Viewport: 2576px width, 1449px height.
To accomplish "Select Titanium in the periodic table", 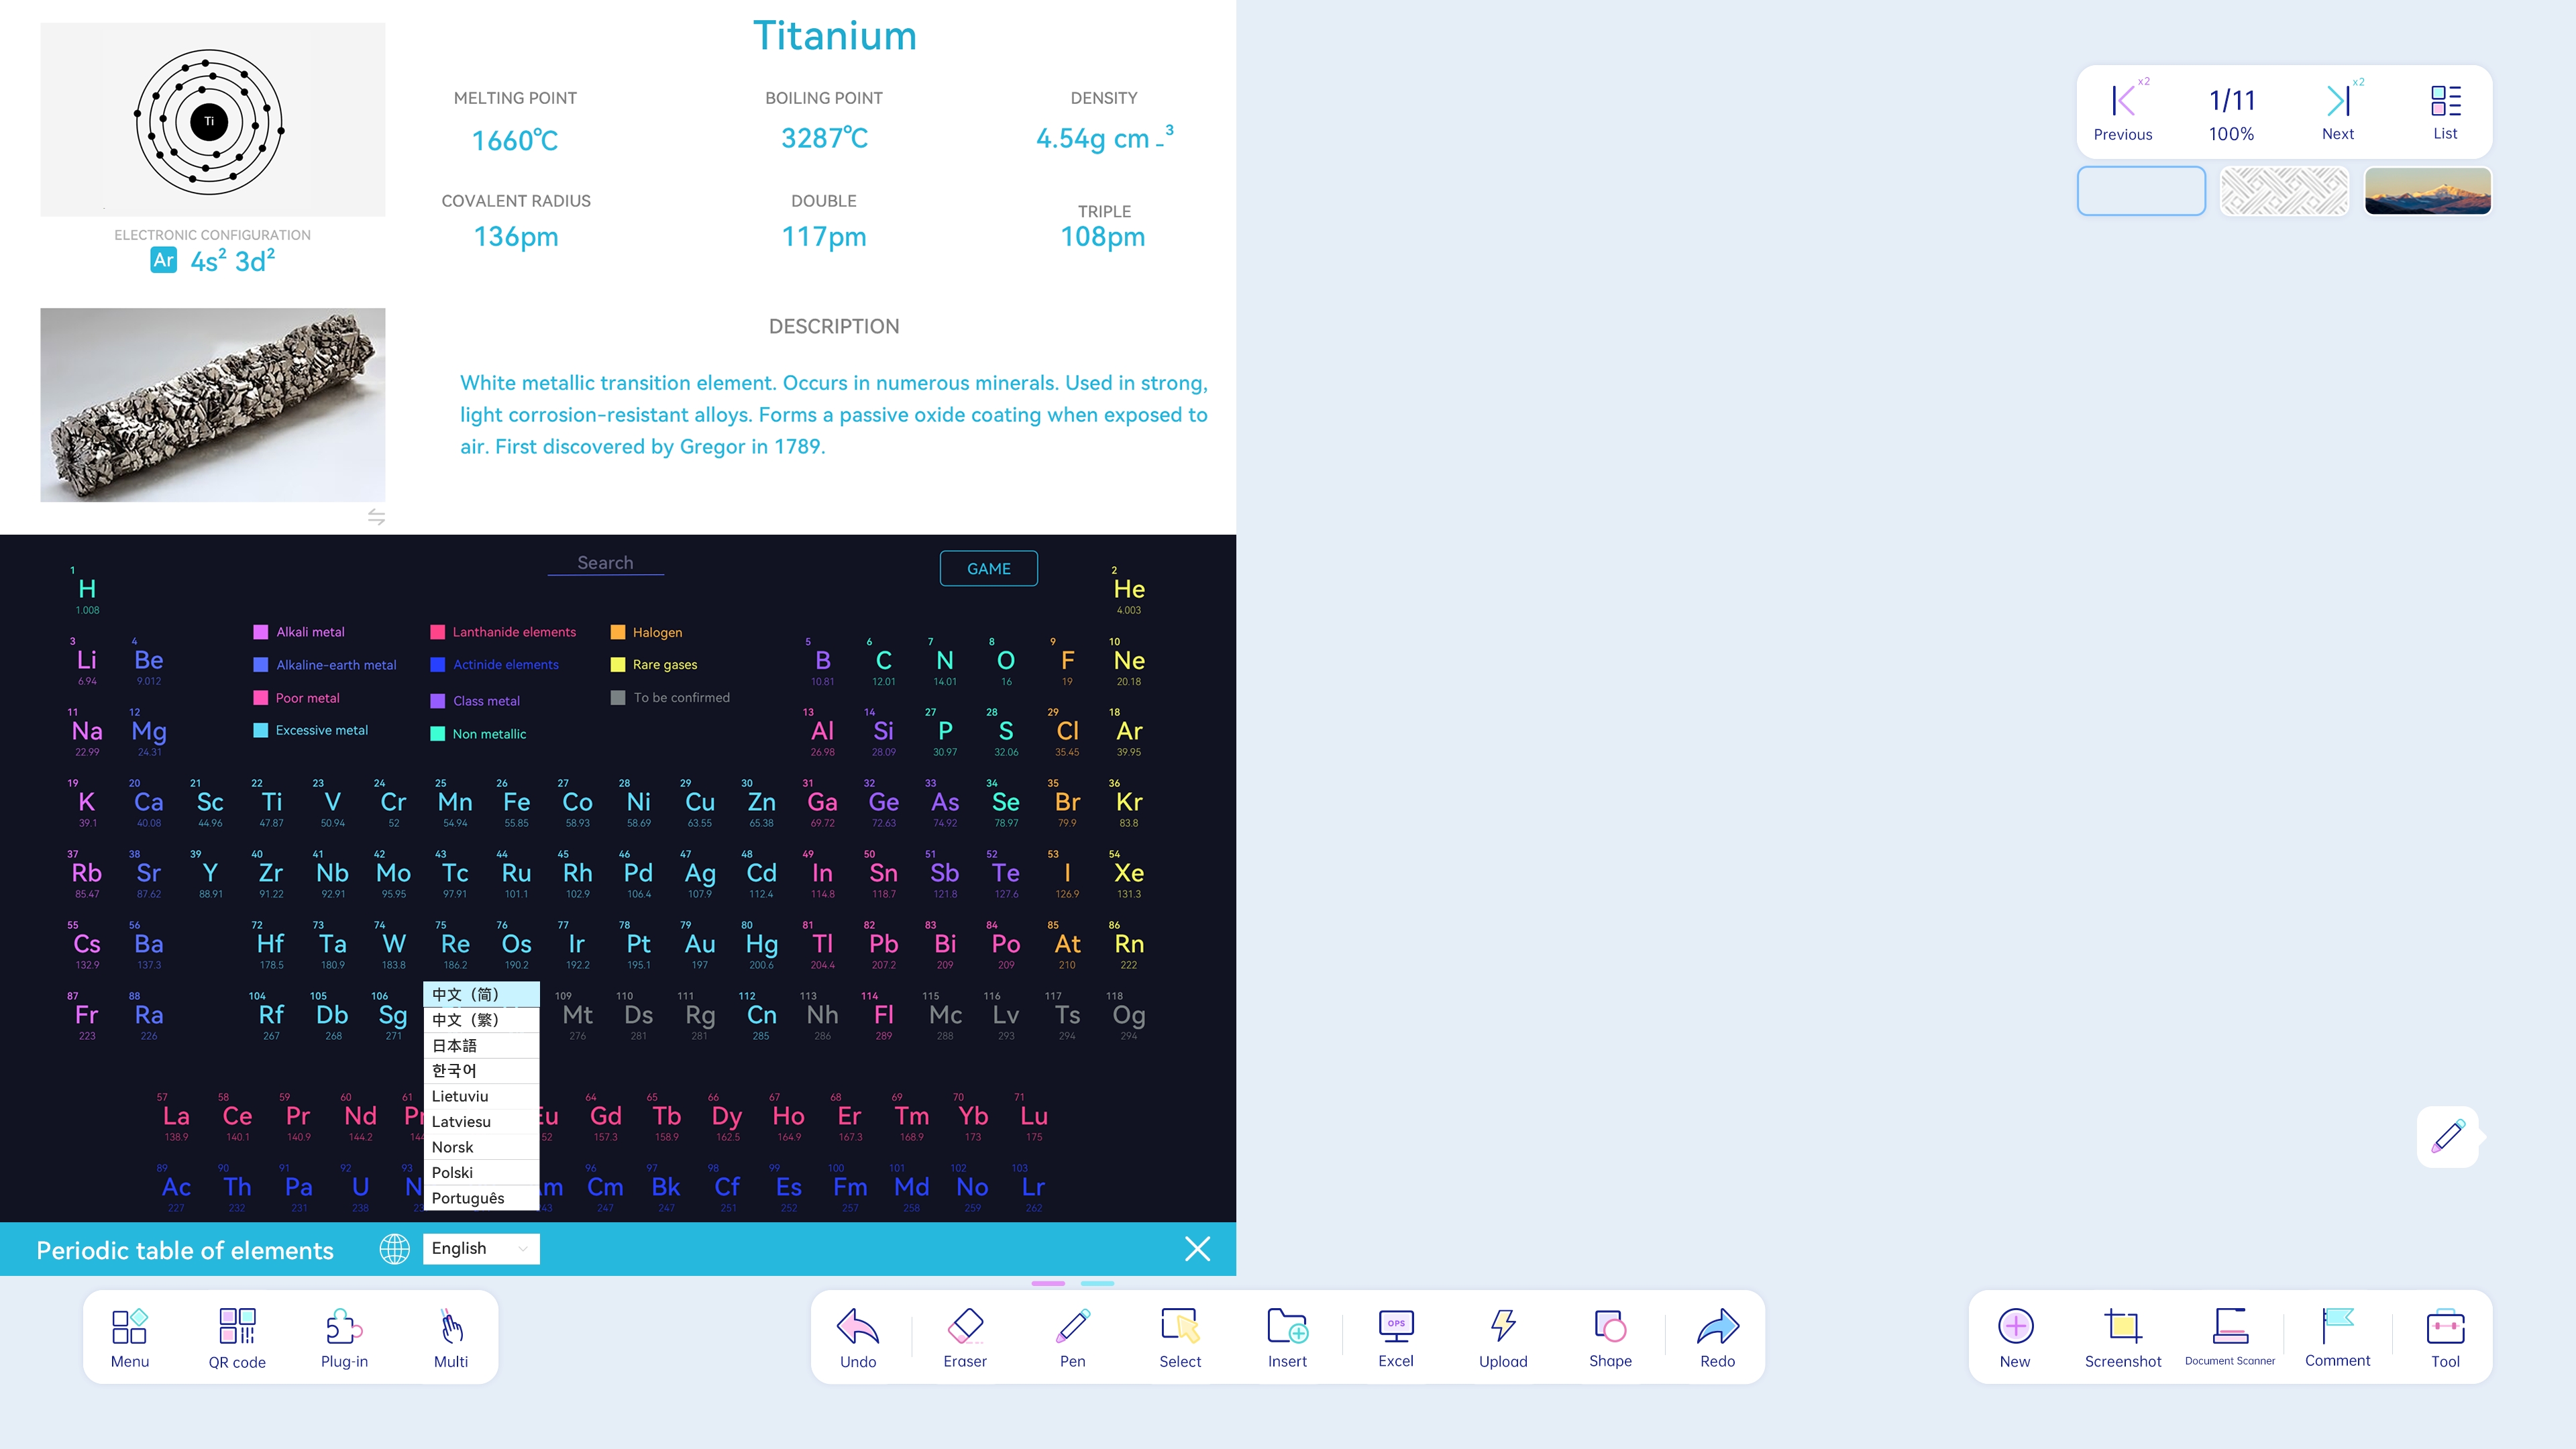I will [x=271, y=801].
